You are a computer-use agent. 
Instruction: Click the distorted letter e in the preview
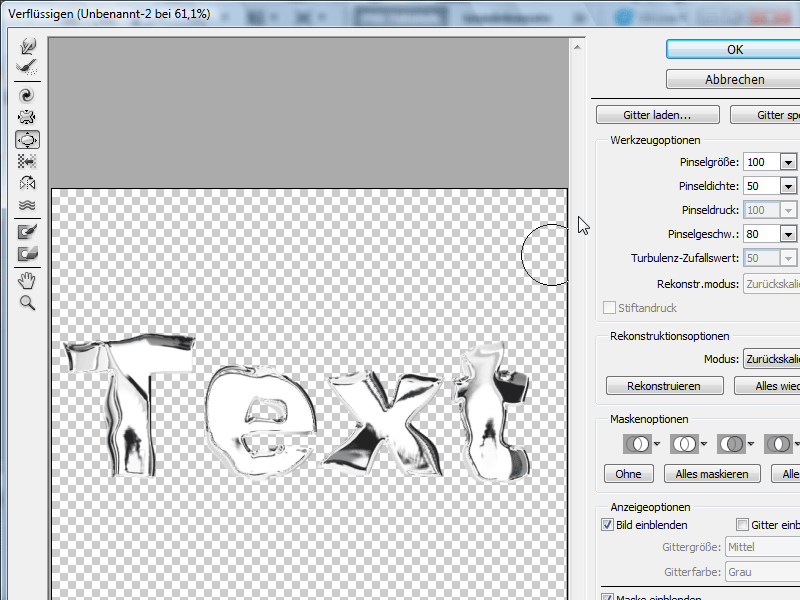click(x=260, y=421)
